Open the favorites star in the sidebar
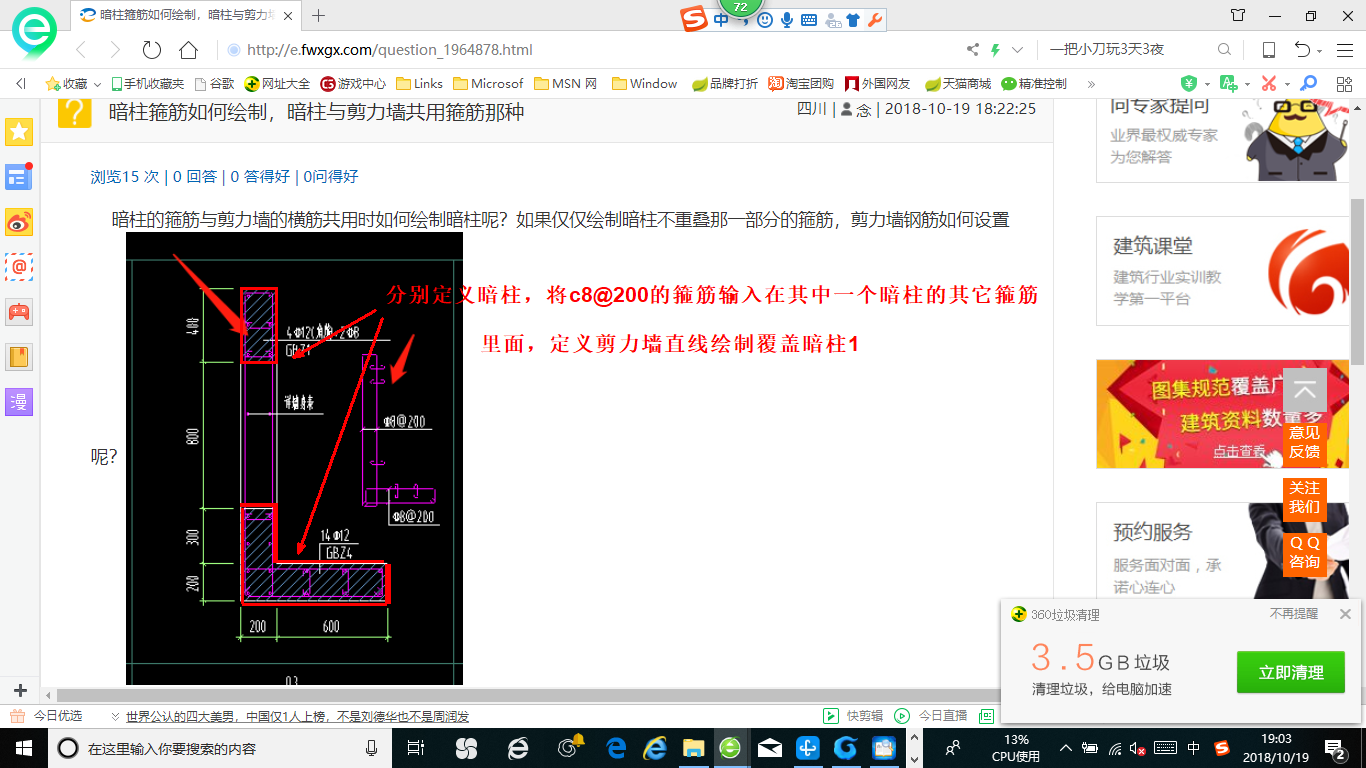The image size is (1366, 768). click(x=19, y=131)
